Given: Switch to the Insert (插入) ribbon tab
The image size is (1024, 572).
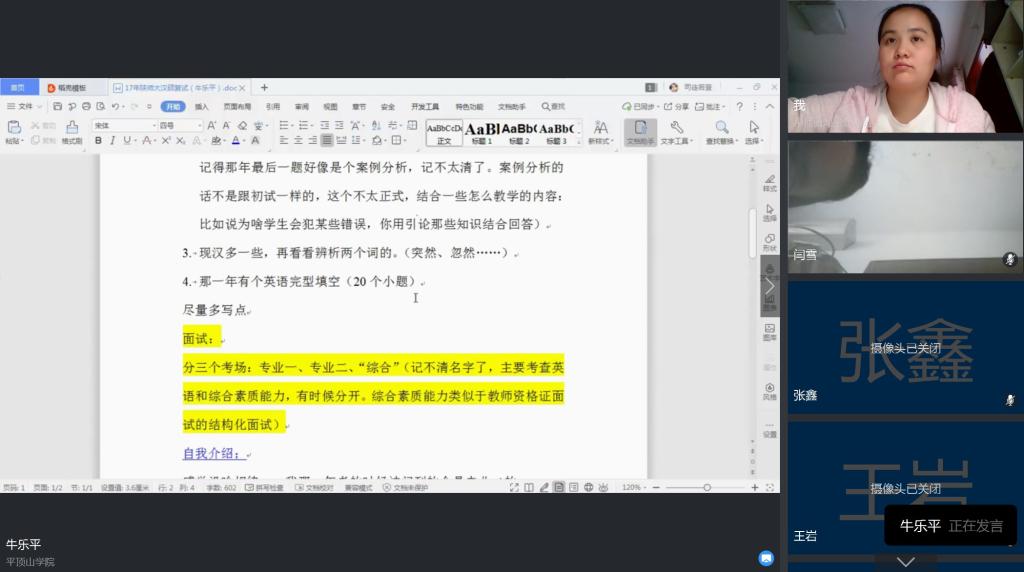Looking at the screenshot, I should (x=201, y=106).
